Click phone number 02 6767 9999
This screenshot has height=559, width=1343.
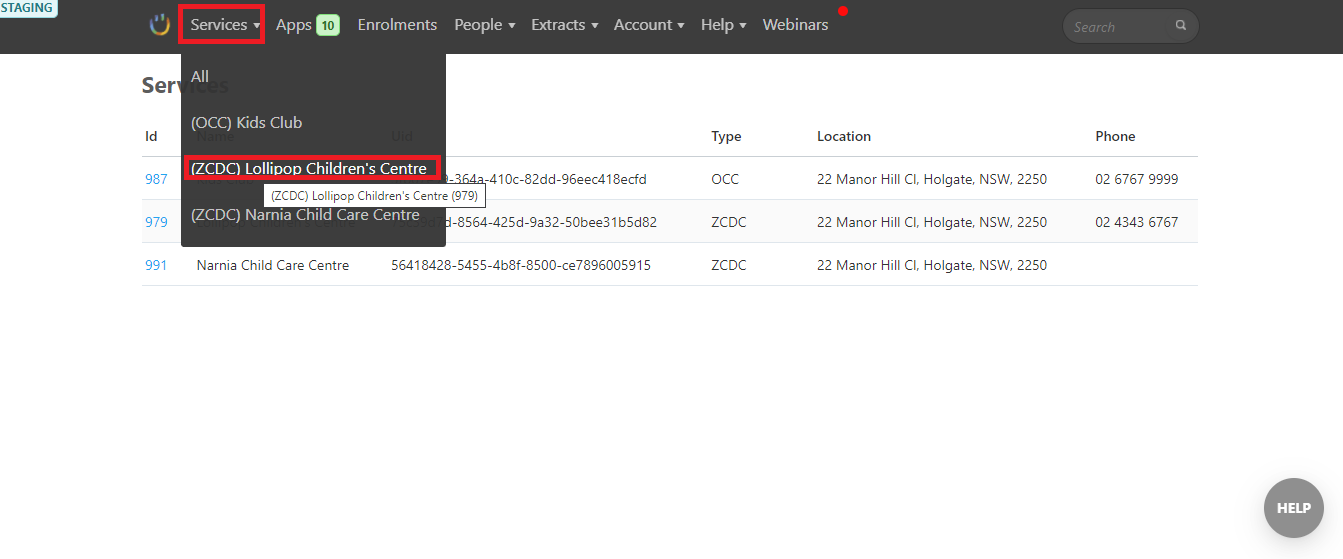point(1137,180)
